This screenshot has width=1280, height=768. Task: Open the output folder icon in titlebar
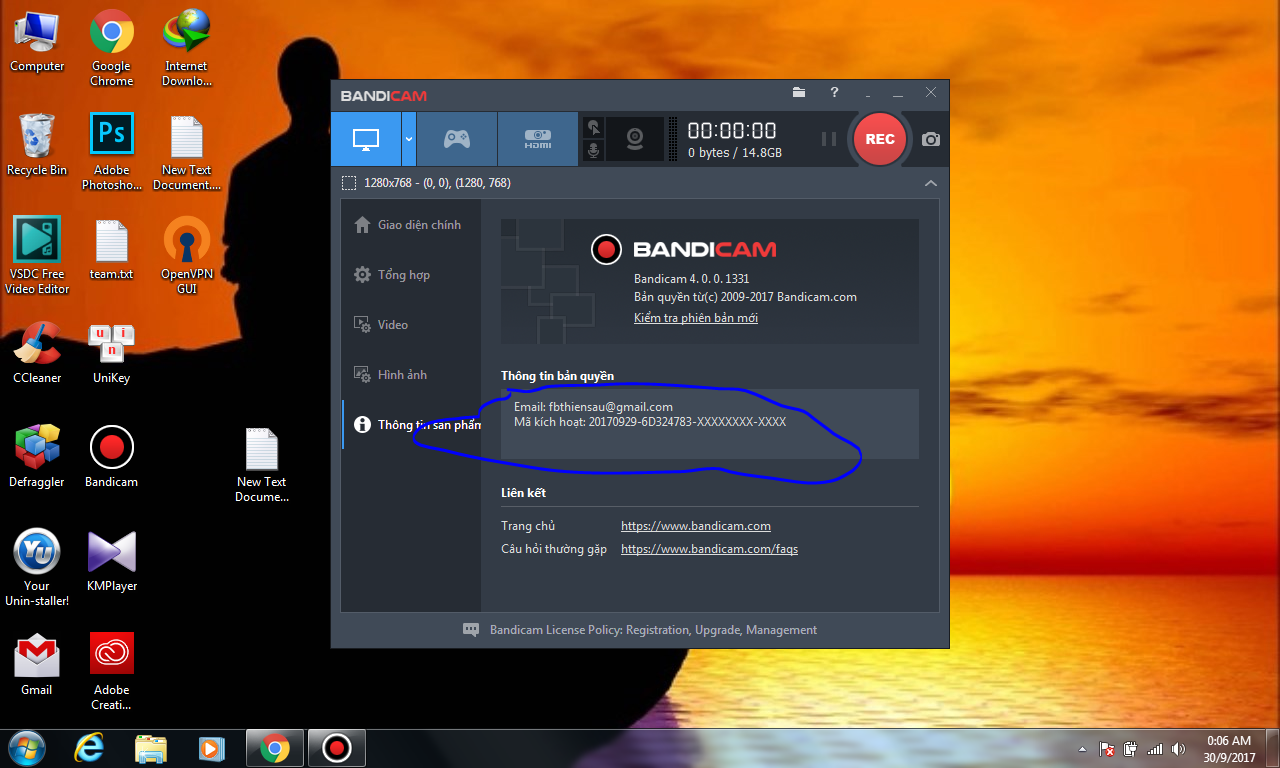point(798,92)
